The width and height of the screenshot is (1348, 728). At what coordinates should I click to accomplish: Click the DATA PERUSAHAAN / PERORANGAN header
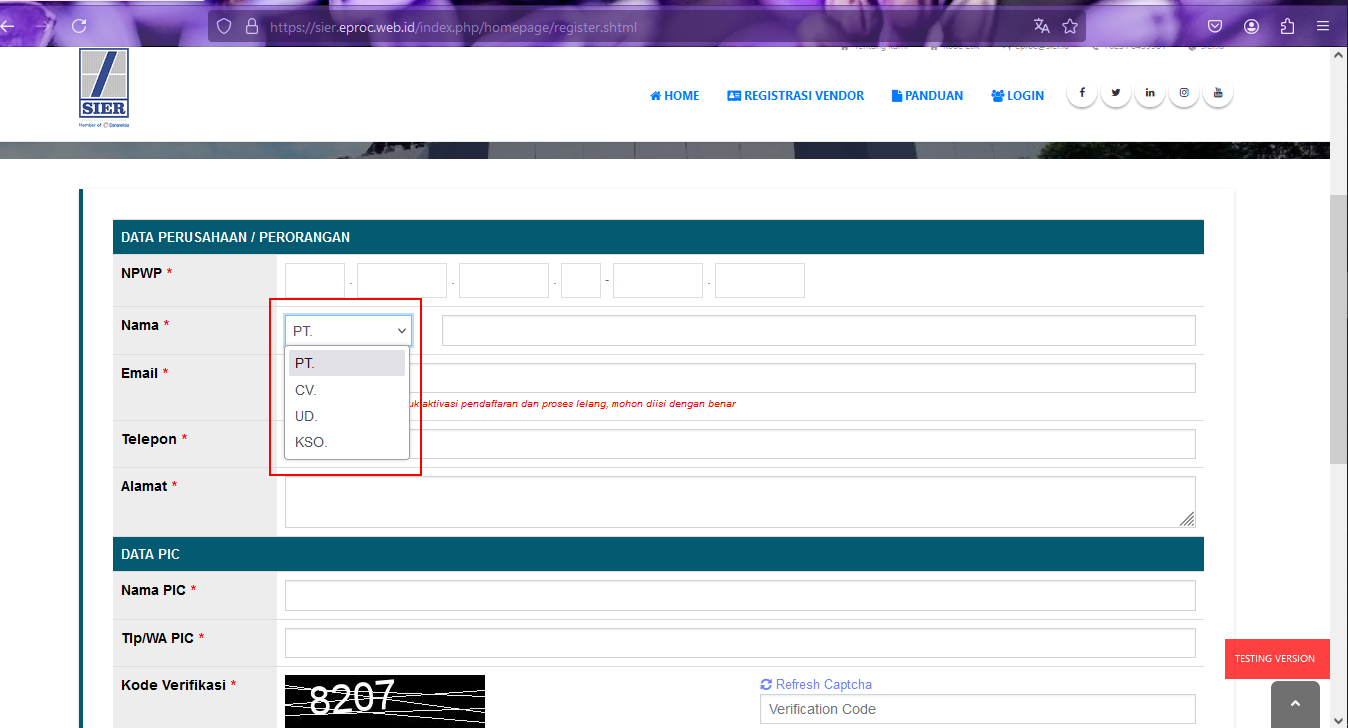[658, 237]
